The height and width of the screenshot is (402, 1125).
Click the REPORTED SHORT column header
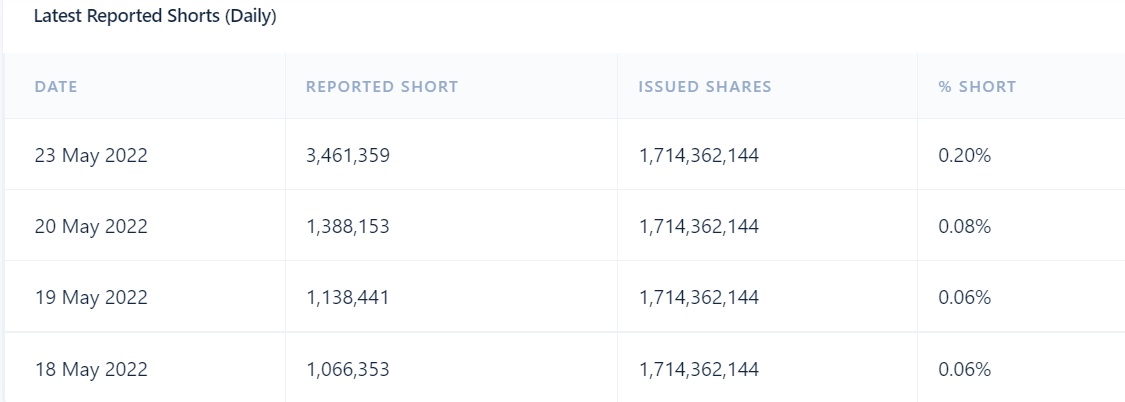pos(382,87)
